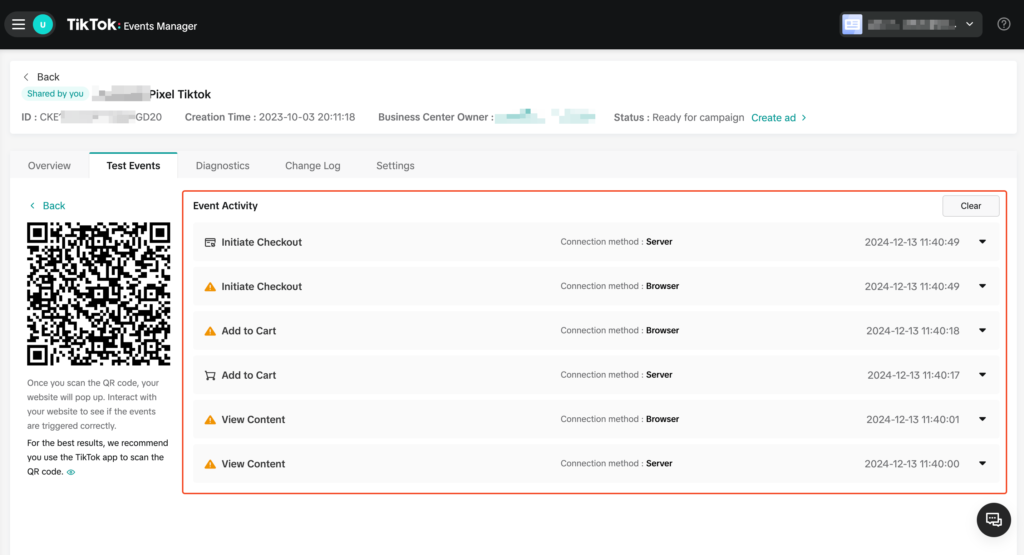
Task: Click the Pixel Tiktok name heading
Action: (180, 94)
